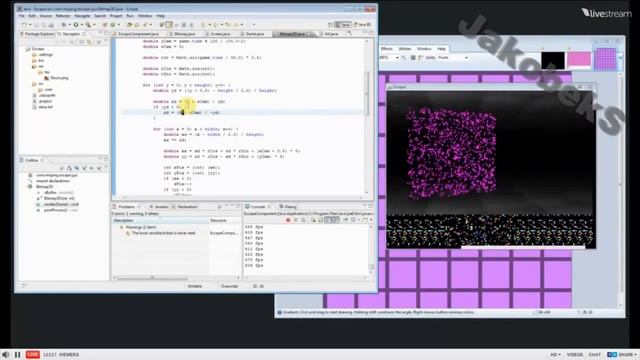Open the Javadoc tab
The image size is (640, 360).
tap(161, 207)
